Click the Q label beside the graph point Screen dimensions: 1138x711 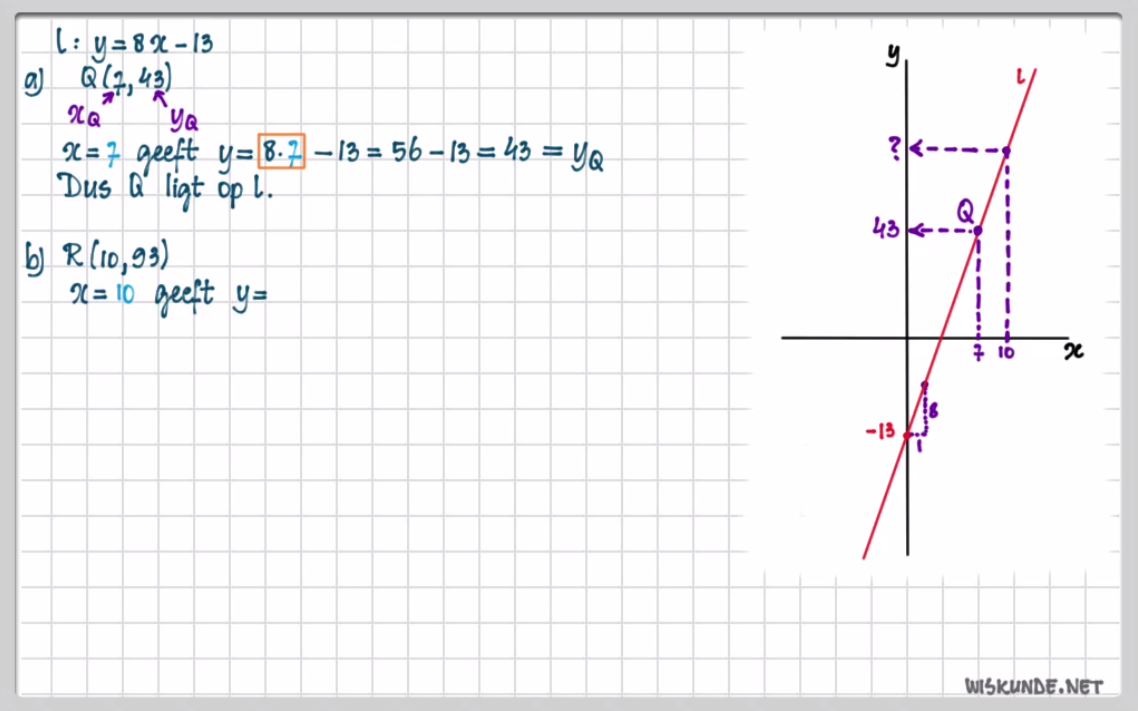click(965, 212)
